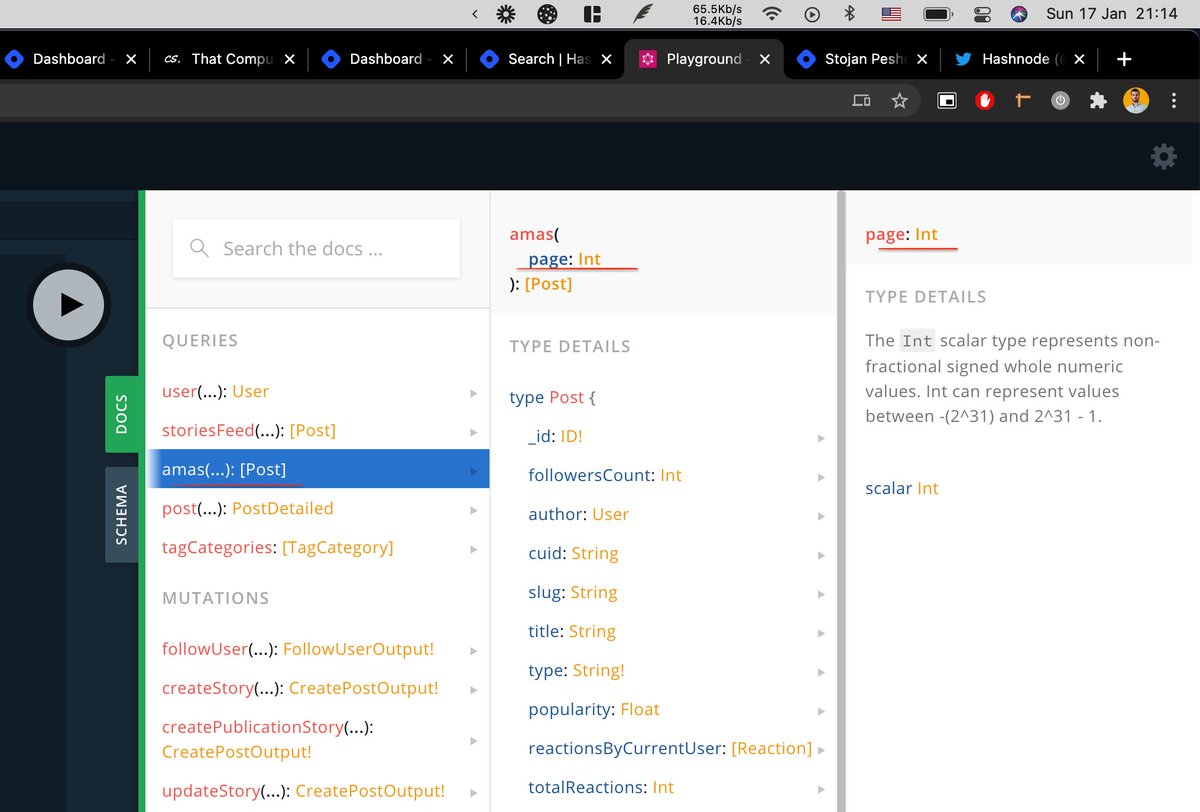Open the Wi-Fi menu bar icon
1200x812 pixels.
click(772, 14)
